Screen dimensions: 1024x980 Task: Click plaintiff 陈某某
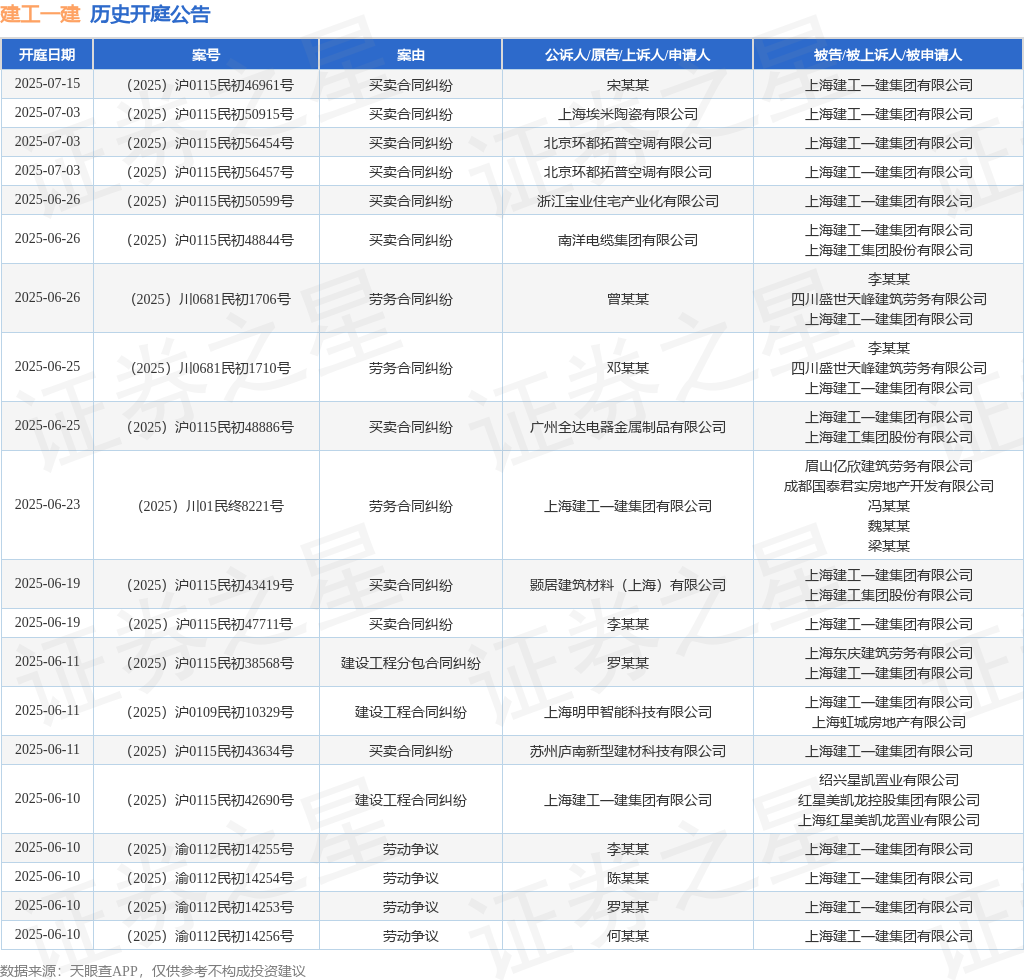coord(628,878)
